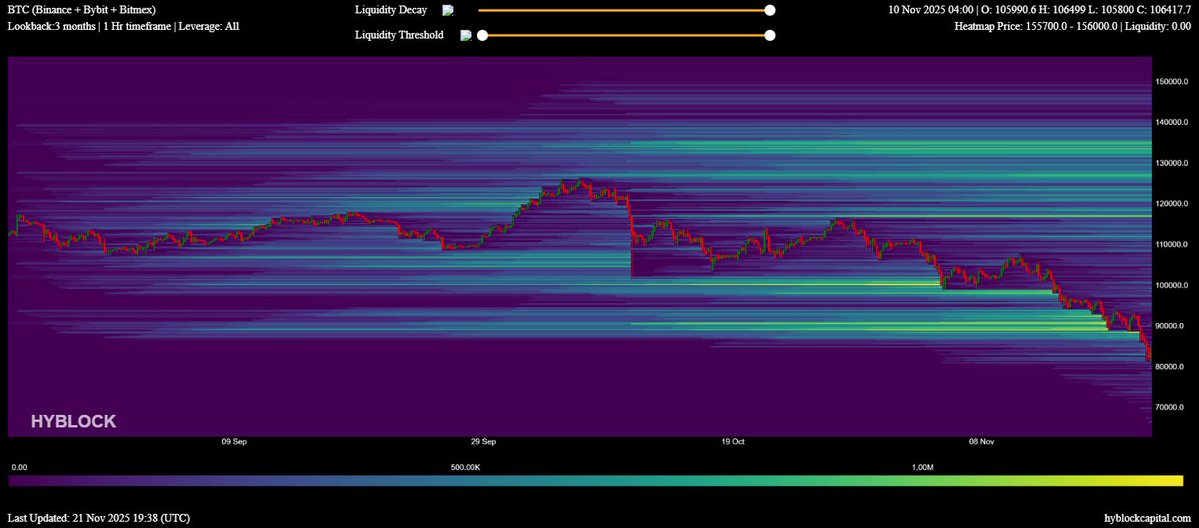
Task: Click the left handle of Liquidity Threshold slider
Action: [x=483, y=35]
